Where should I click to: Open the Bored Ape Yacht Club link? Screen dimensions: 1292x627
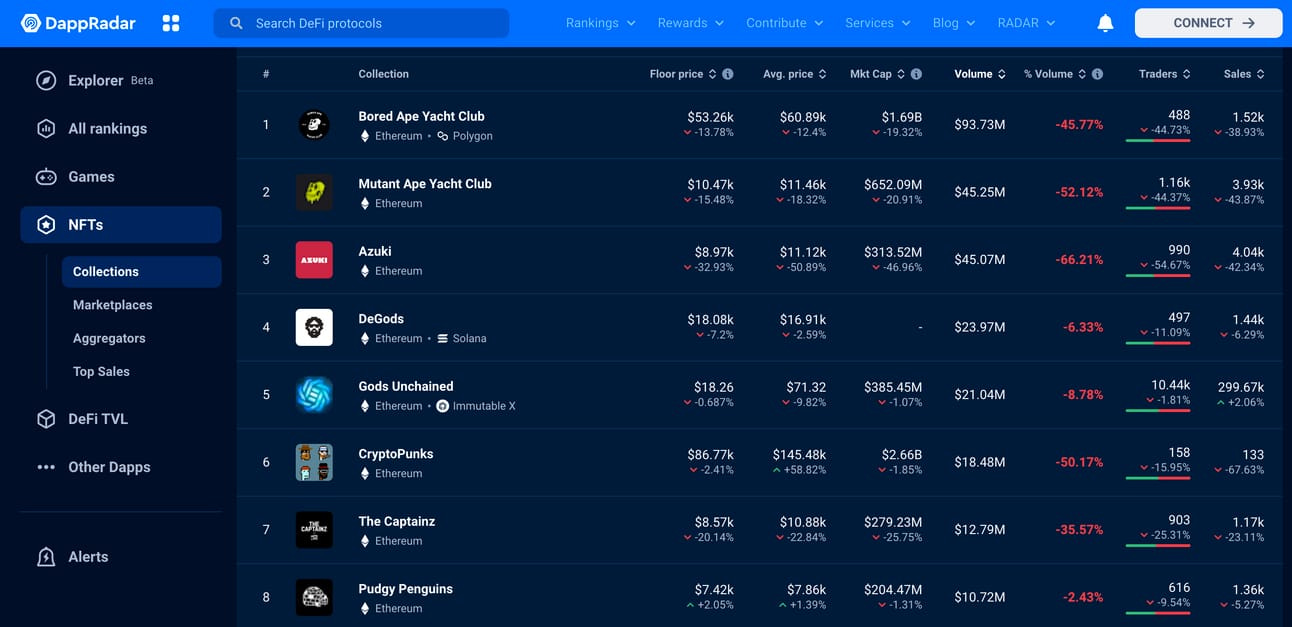pyautogui.click(x=421, y=116)
